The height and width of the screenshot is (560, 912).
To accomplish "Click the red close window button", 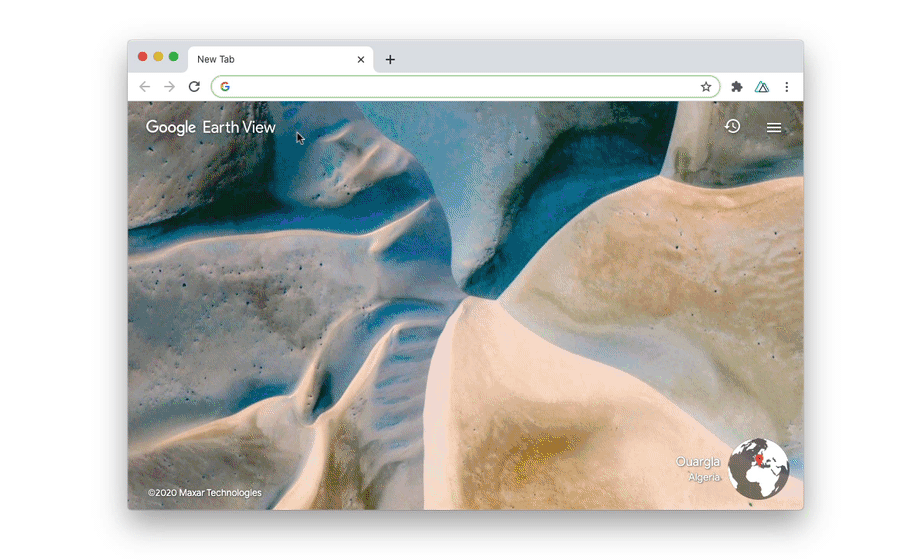I will pyautogui.click(x=142, y=56).
